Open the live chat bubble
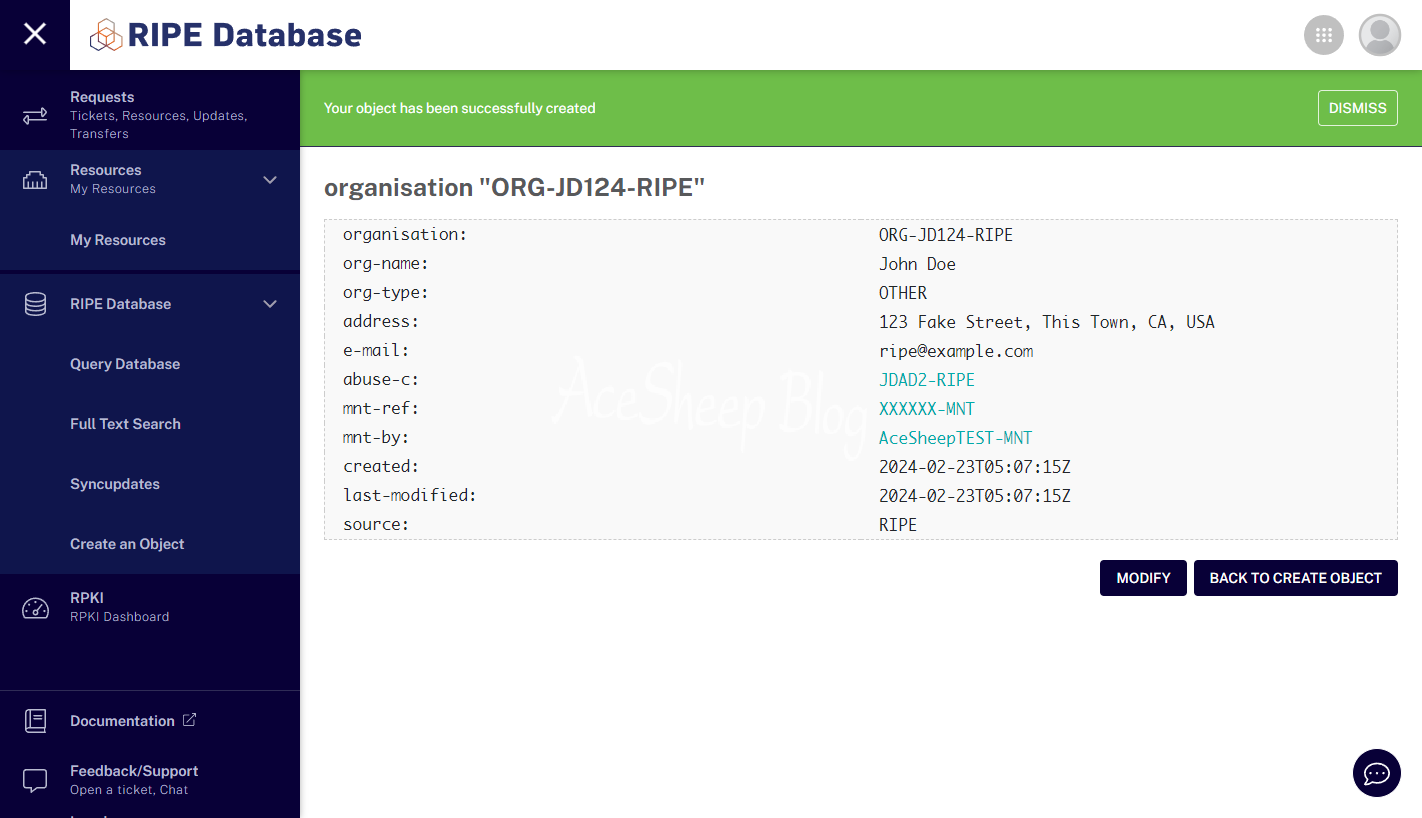The image size is (1422, 818). point(1377,773)
